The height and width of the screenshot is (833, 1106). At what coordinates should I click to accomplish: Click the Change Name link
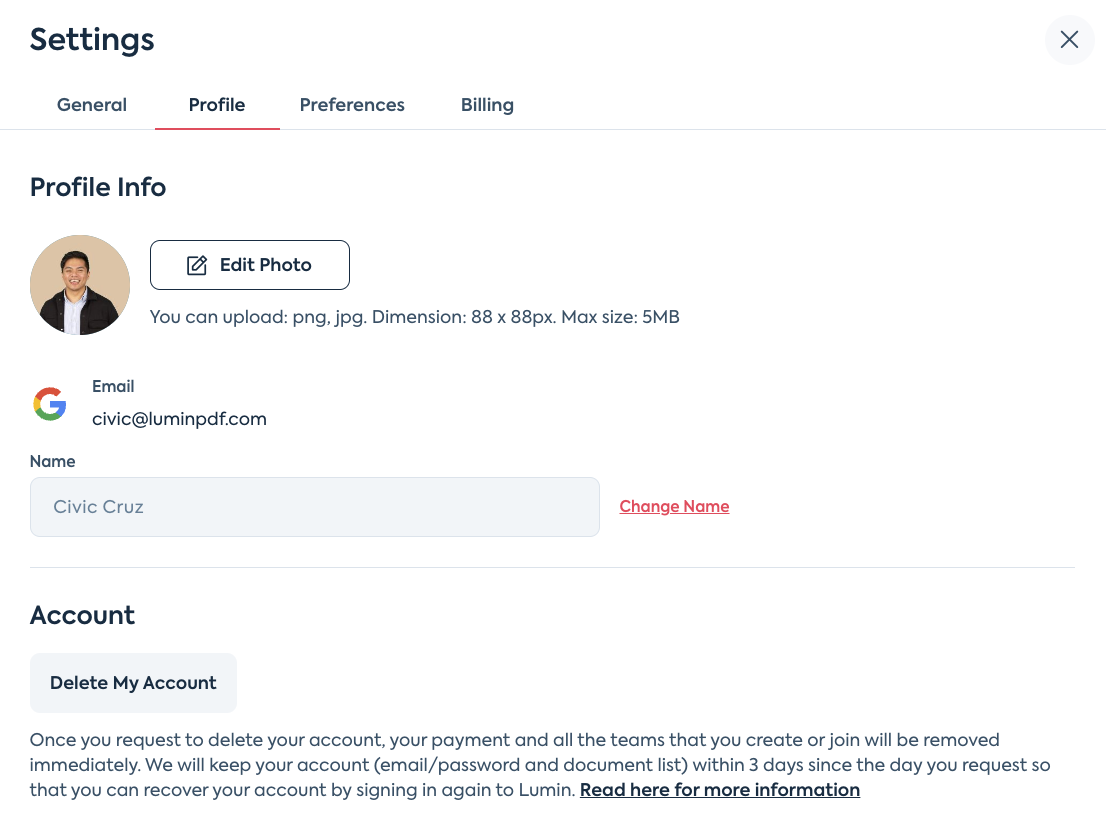674,506
